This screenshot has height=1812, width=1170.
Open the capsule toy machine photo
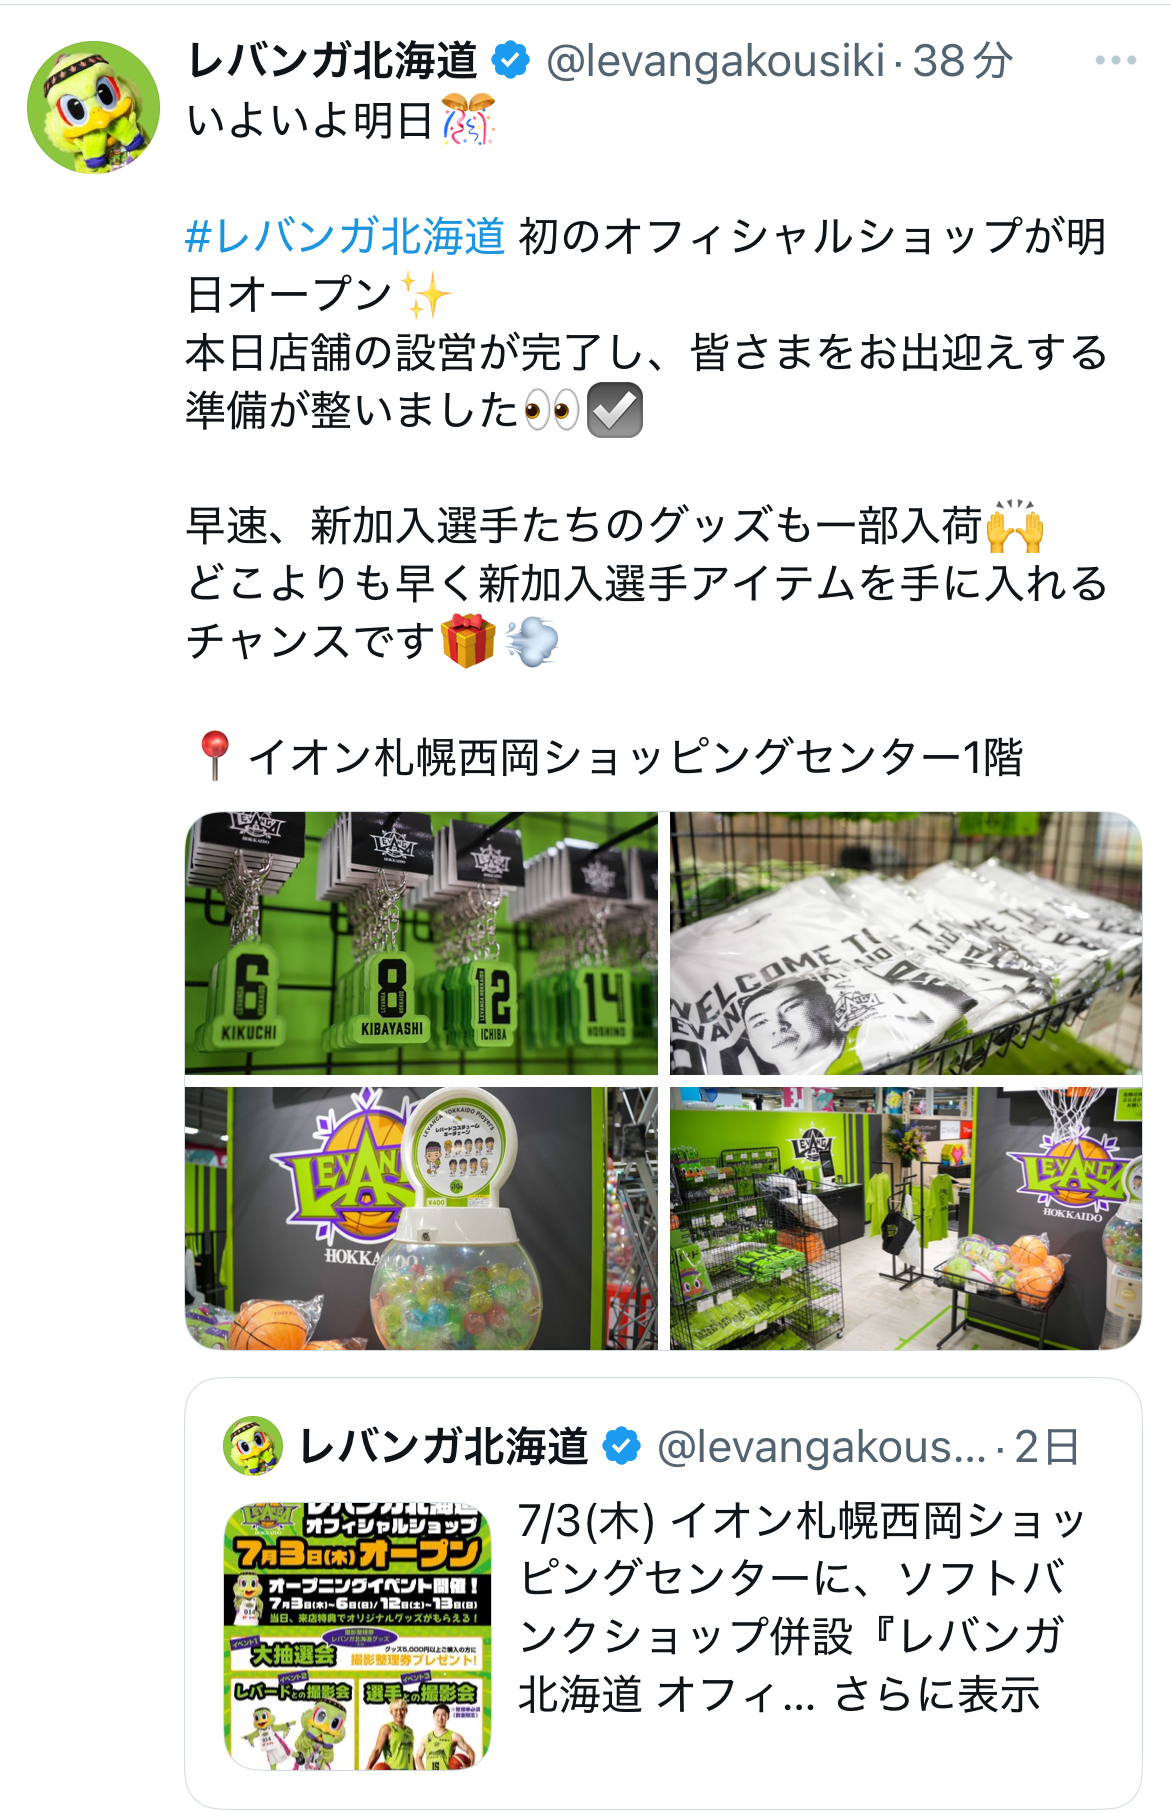click(x=421, y=1218)
